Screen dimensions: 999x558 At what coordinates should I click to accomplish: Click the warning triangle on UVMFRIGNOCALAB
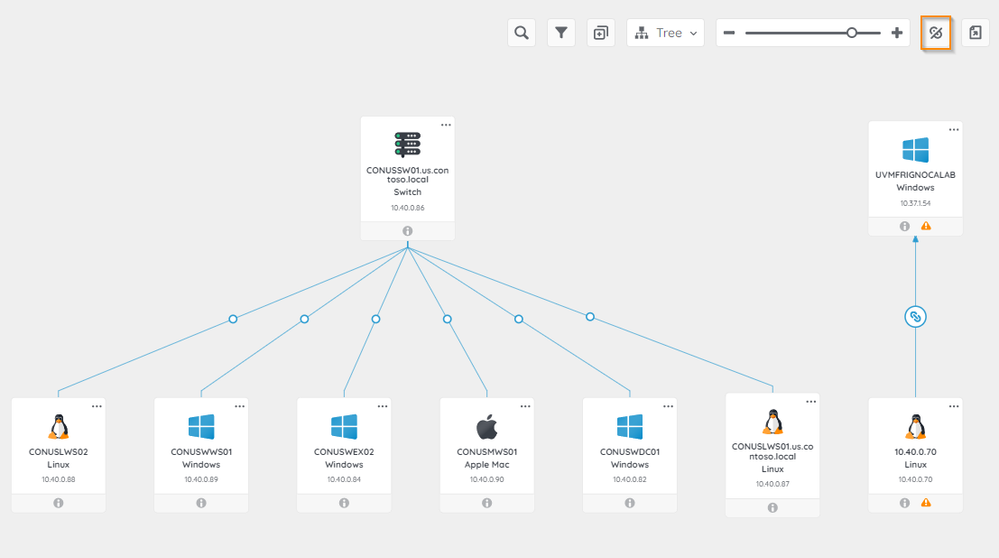[x=926, y=227]
